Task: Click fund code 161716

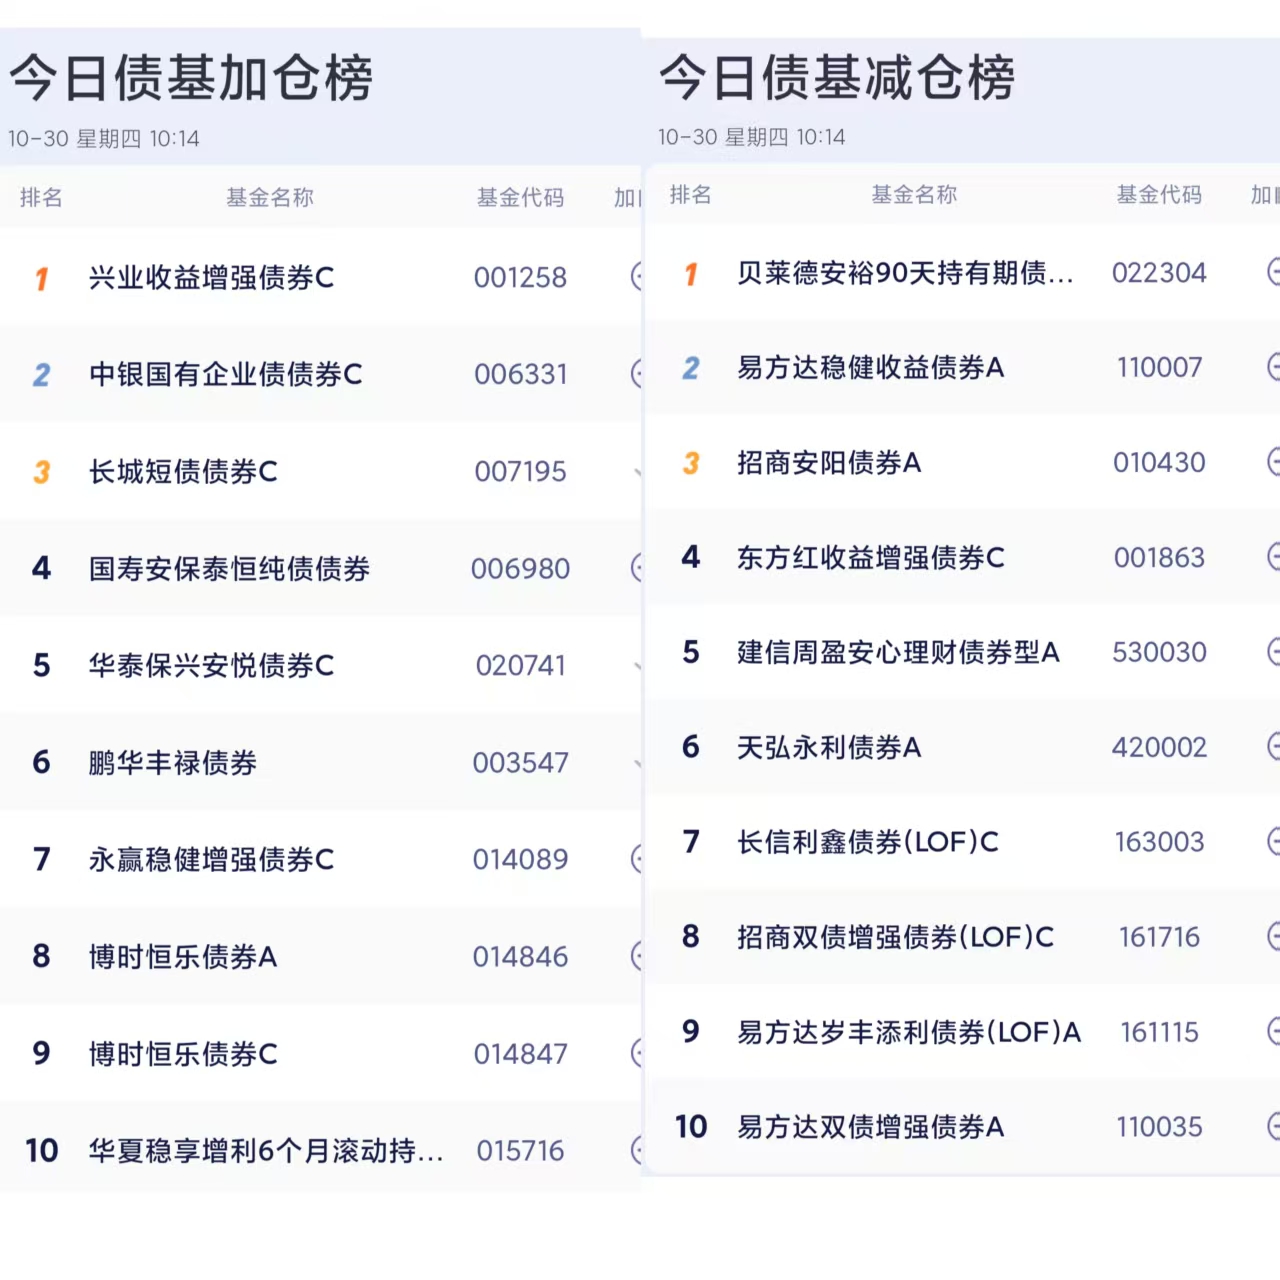Action: [x=1159, y=937]
